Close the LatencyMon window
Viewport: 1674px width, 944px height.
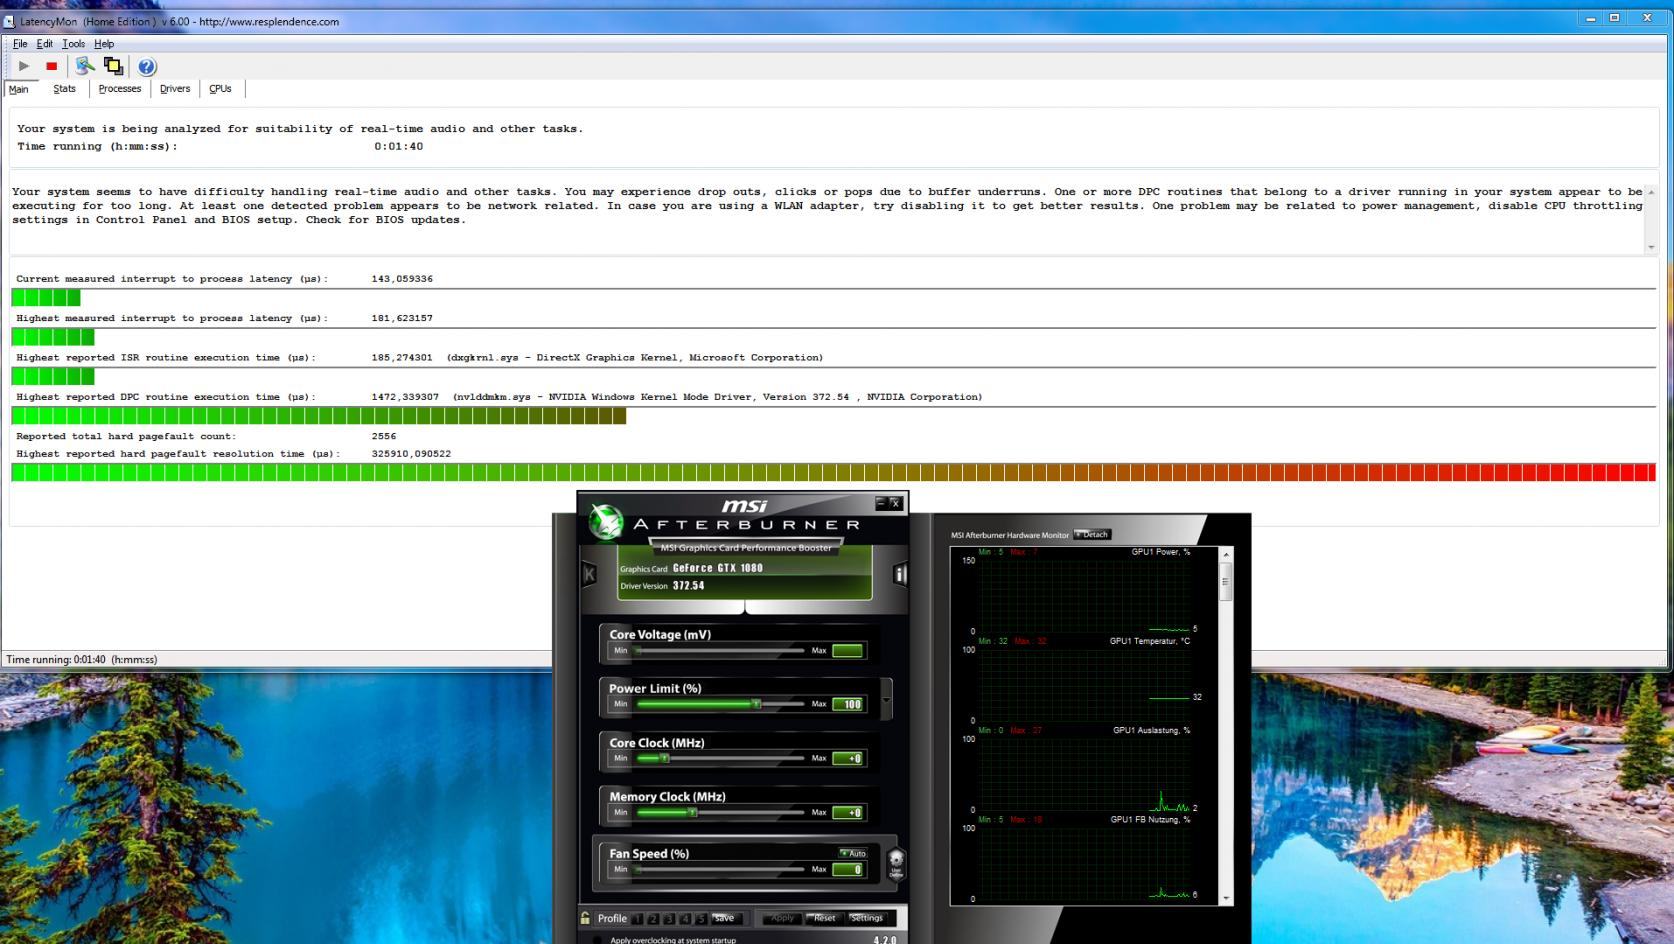(1647, 18)
